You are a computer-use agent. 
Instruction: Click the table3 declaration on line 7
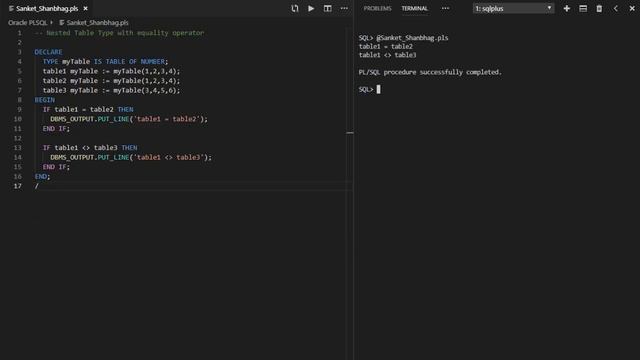[x=111, y=90]
